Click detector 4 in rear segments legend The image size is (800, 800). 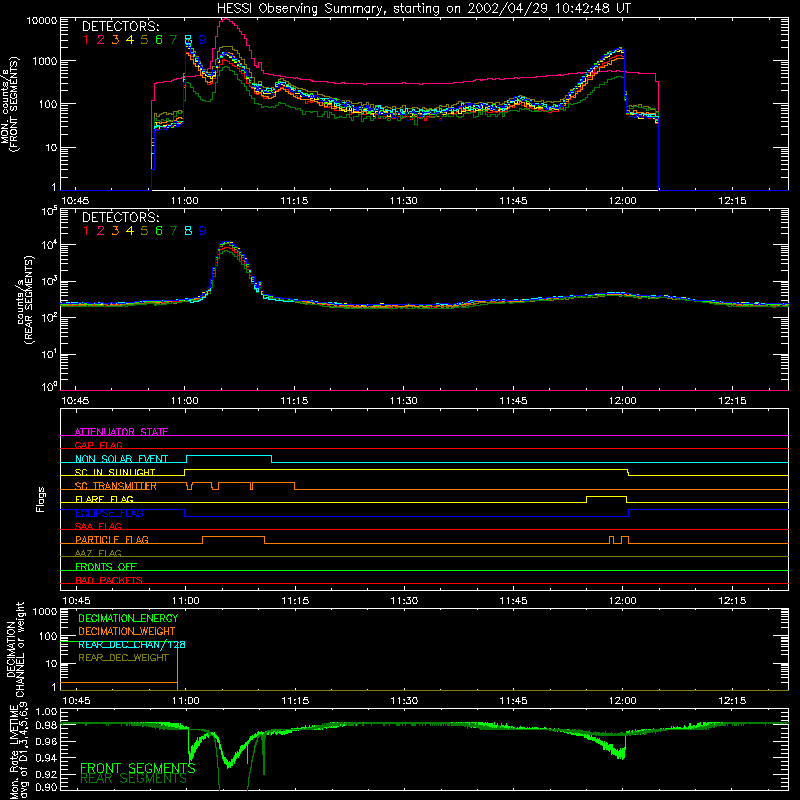(x=130, y=231)
